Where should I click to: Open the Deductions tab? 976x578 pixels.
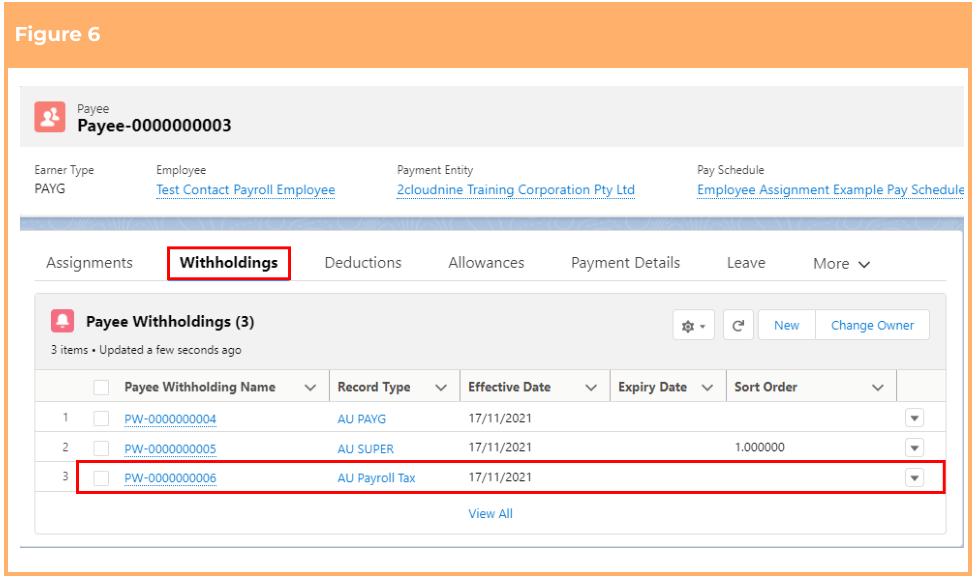[363, 263]
